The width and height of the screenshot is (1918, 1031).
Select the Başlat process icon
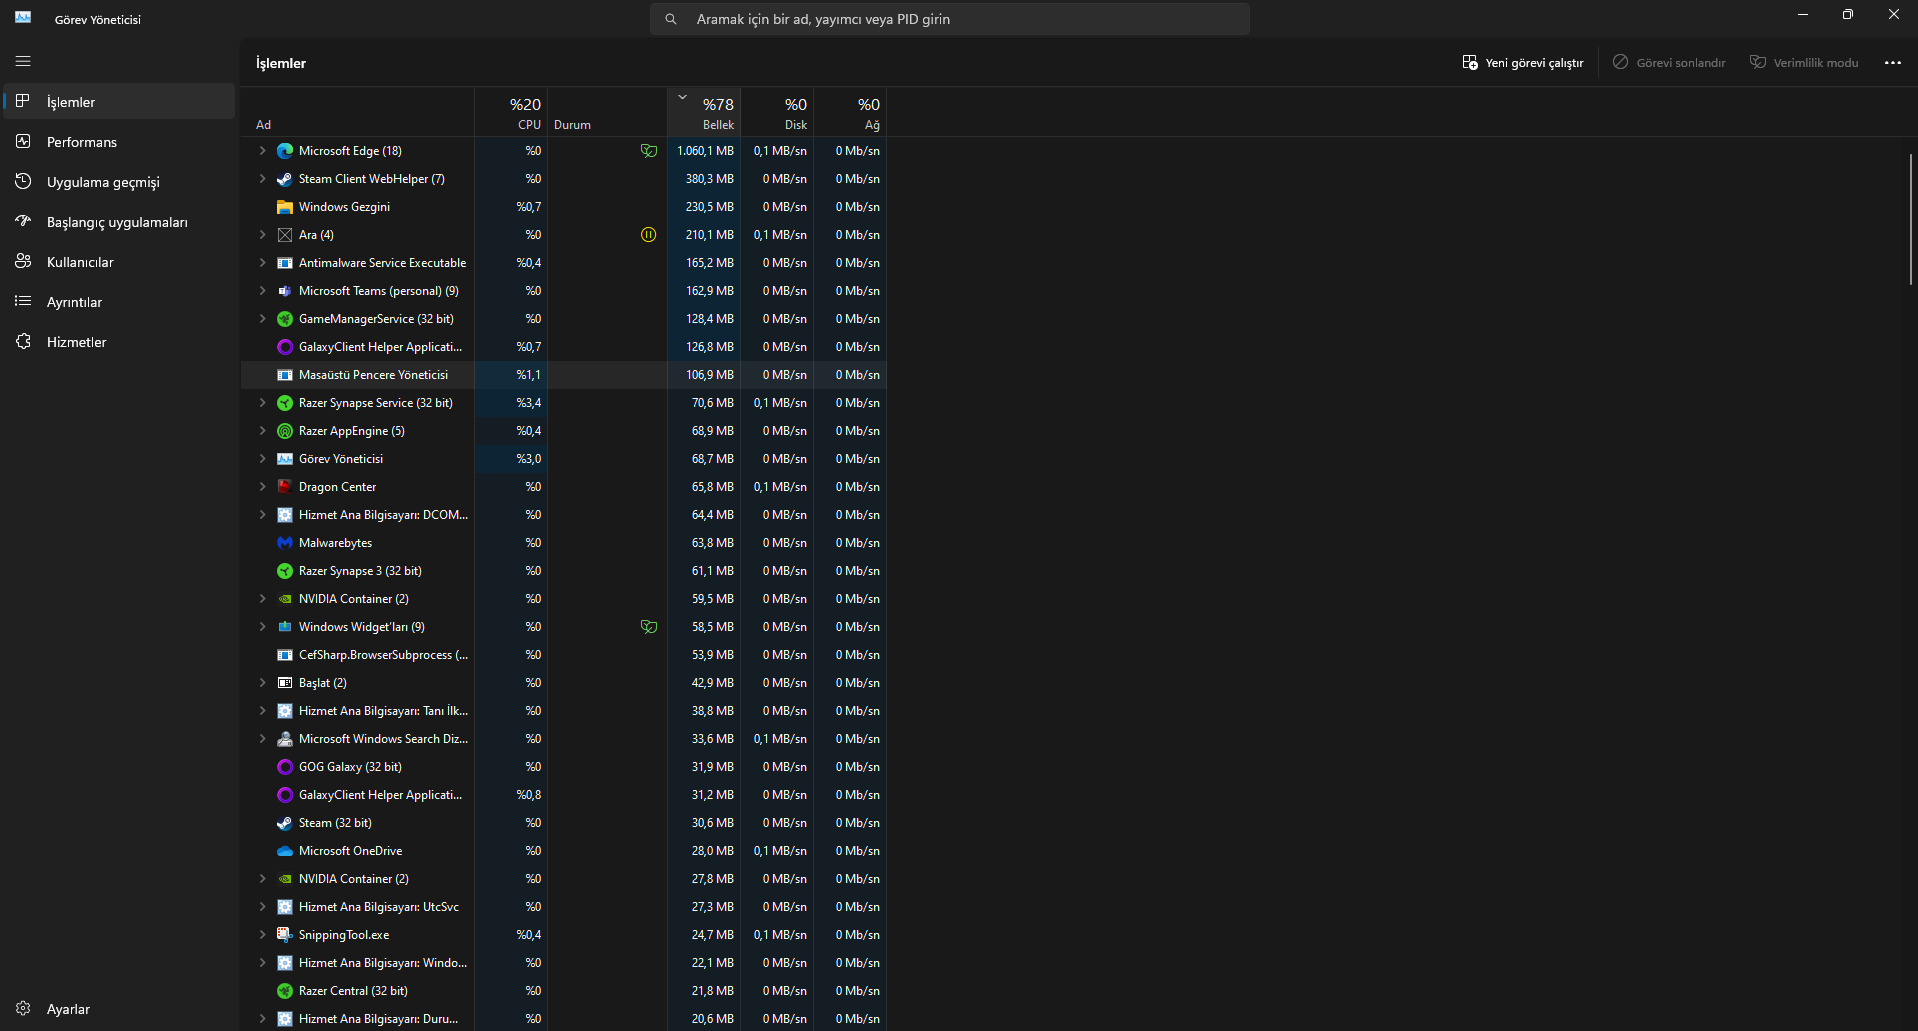pyautogui.click(x=285, y=683)
